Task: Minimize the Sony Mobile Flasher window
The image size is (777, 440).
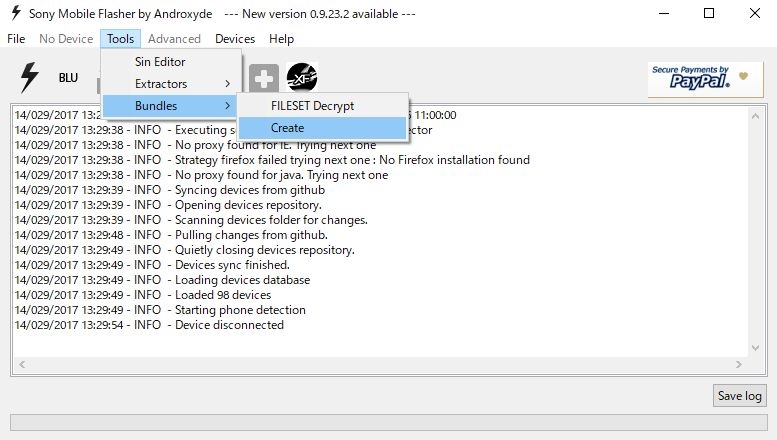Action: pos(664,13)
